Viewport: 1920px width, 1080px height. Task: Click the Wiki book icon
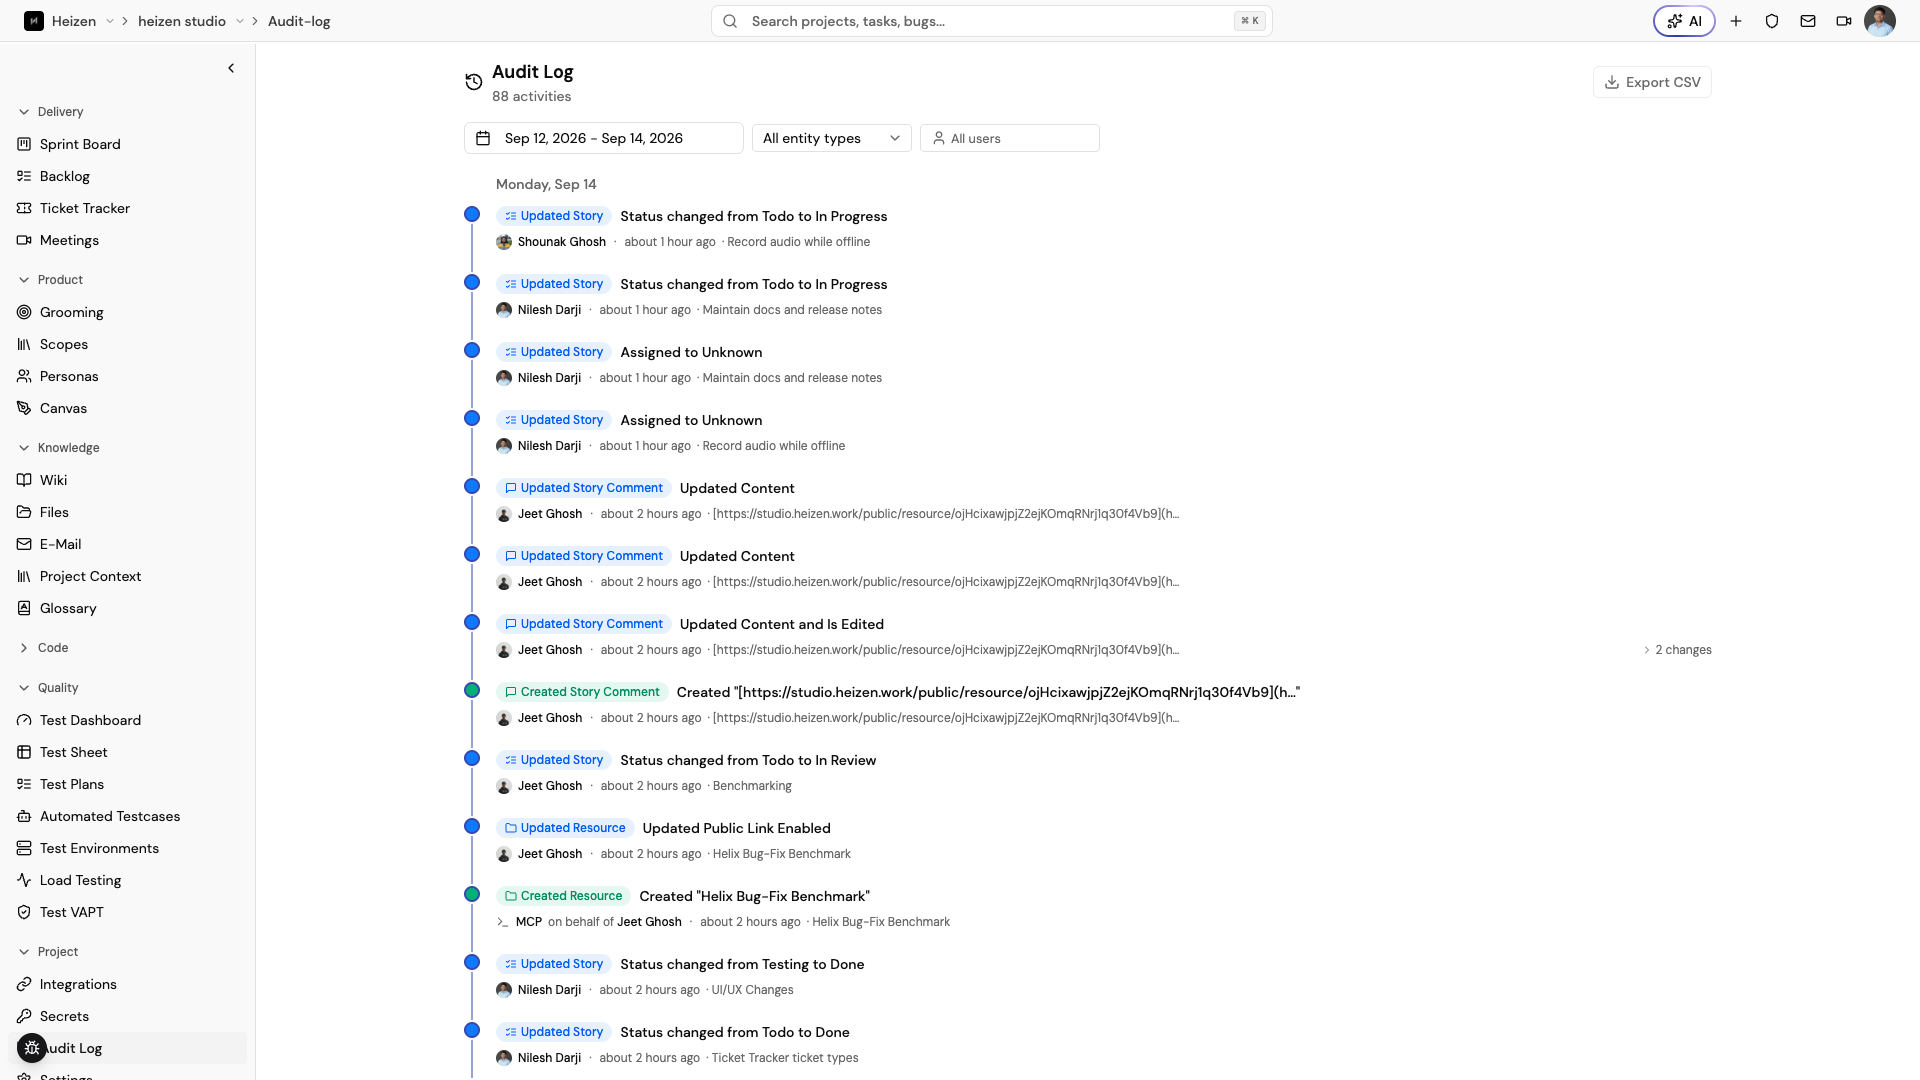[24, 480]
